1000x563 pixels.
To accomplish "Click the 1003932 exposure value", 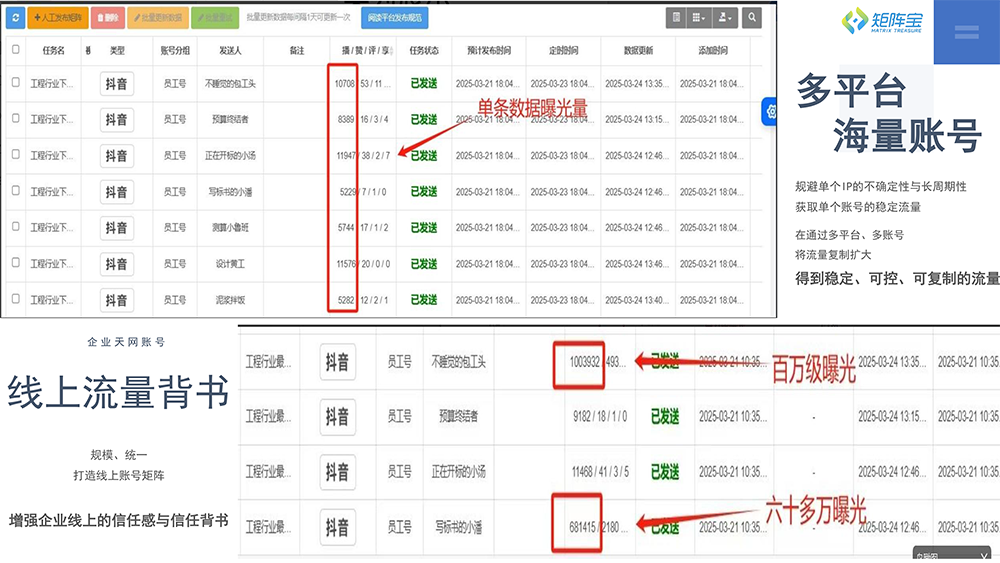I will coord(584,362).
